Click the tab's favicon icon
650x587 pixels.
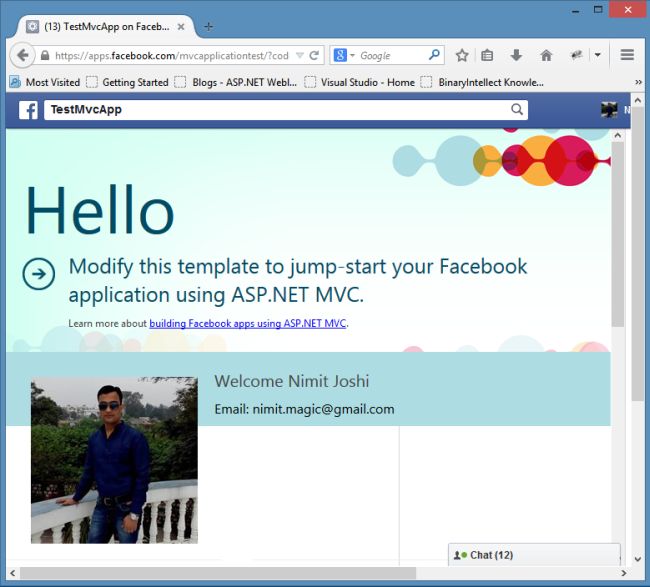(x=32, y=27)
